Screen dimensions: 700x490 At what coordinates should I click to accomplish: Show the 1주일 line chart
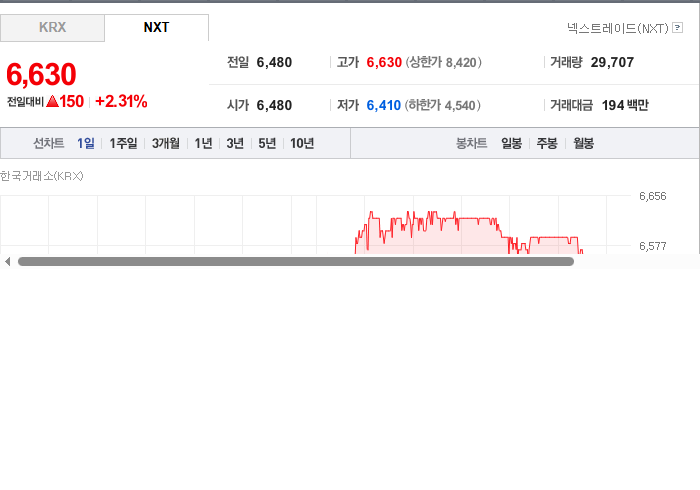[x=123, y=143]
